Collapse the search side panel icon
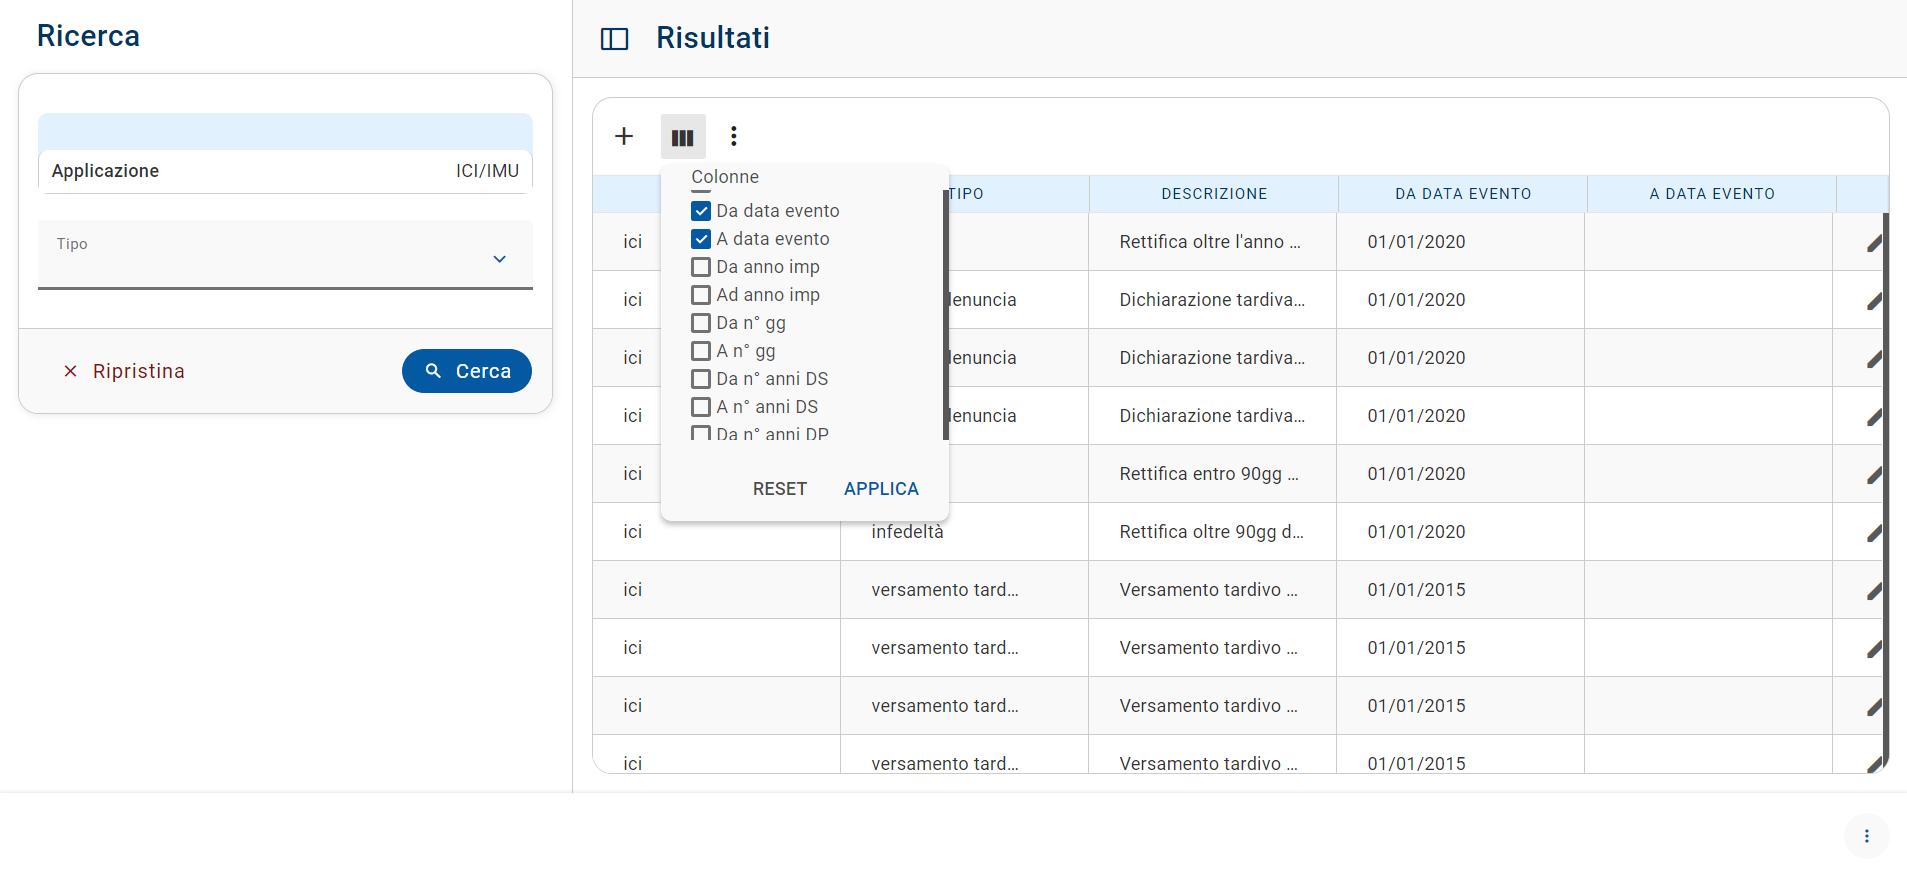Screen dimensions: 1907x875 coord(614,39)
